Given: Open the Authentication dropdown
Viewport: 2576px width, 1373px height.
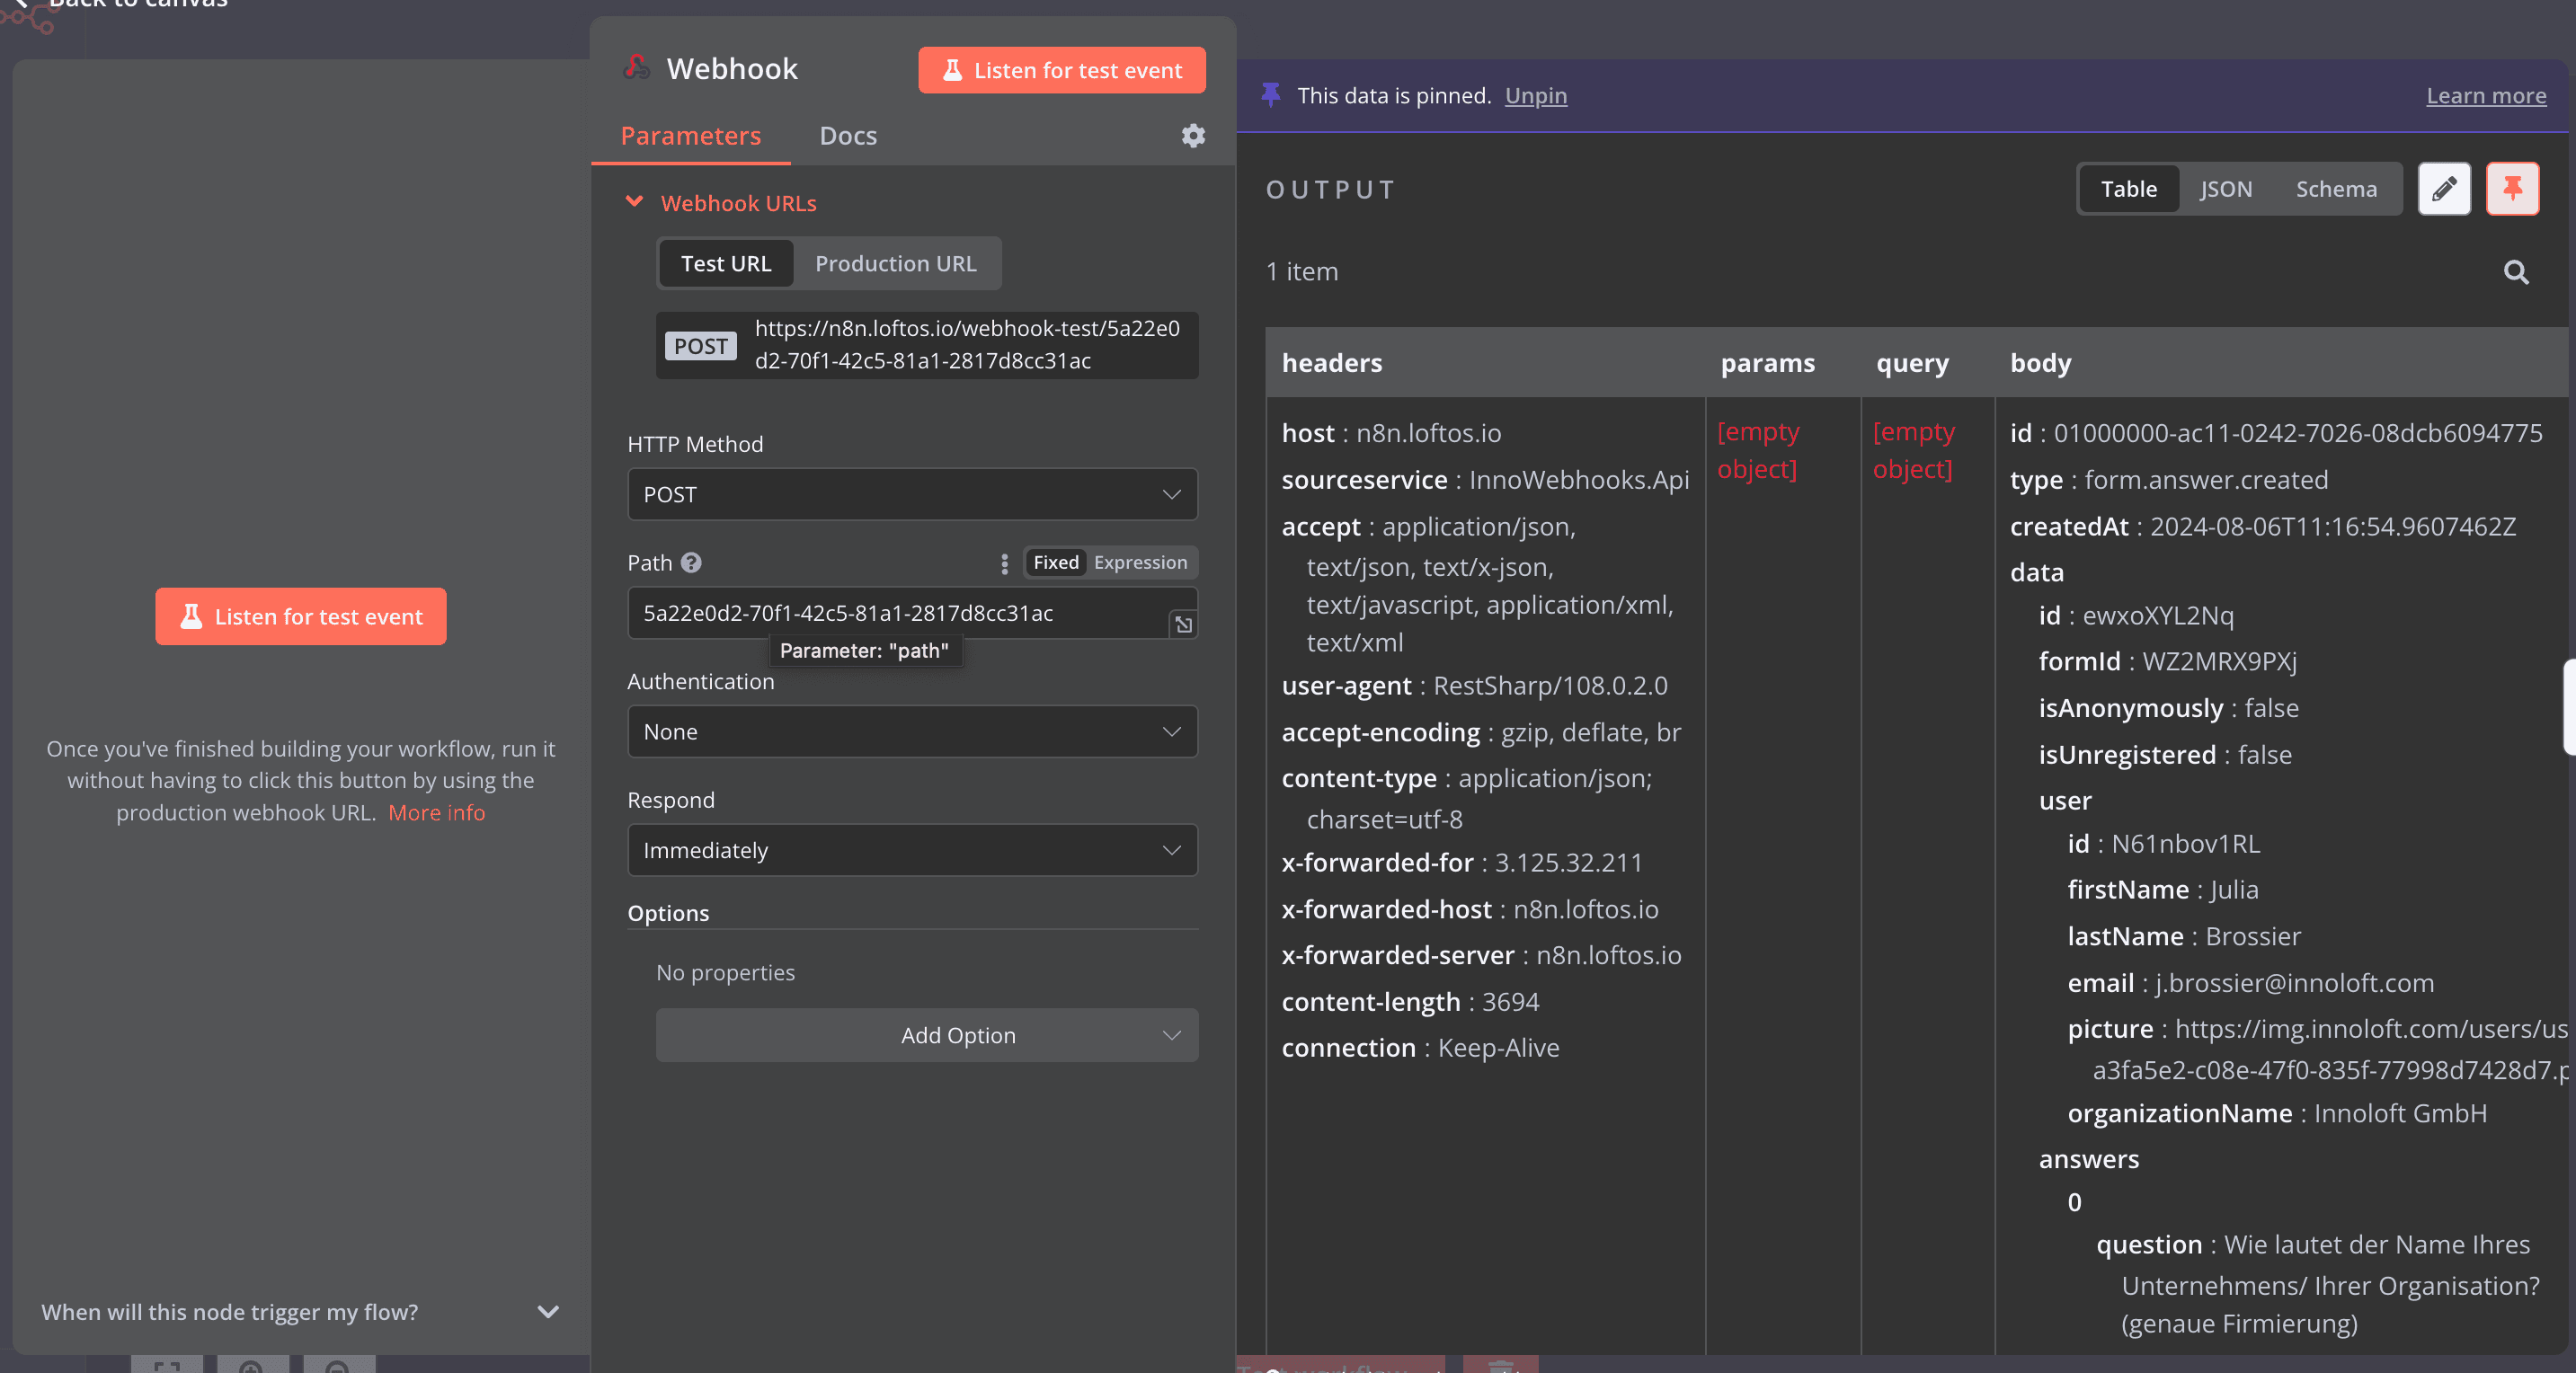Looking at the screenshot, I should tap(911, 732).
